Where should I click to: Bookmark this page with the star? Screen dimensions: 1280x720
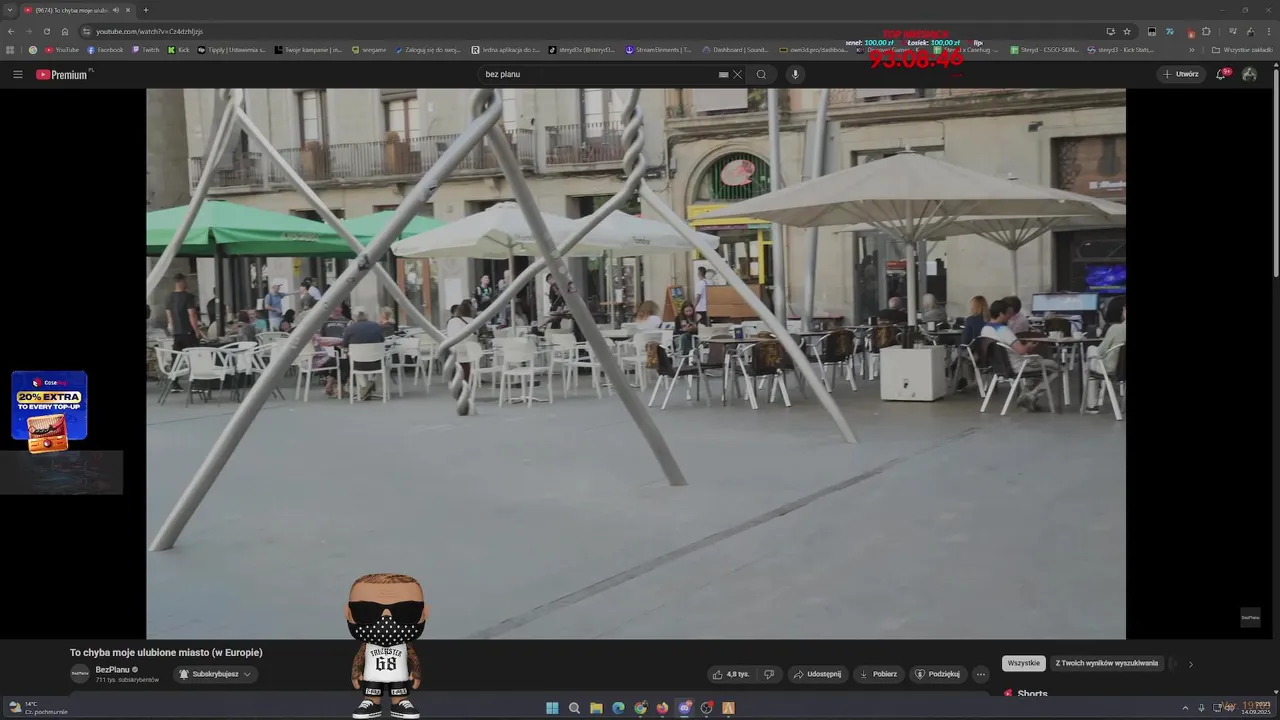[1127, 31]
